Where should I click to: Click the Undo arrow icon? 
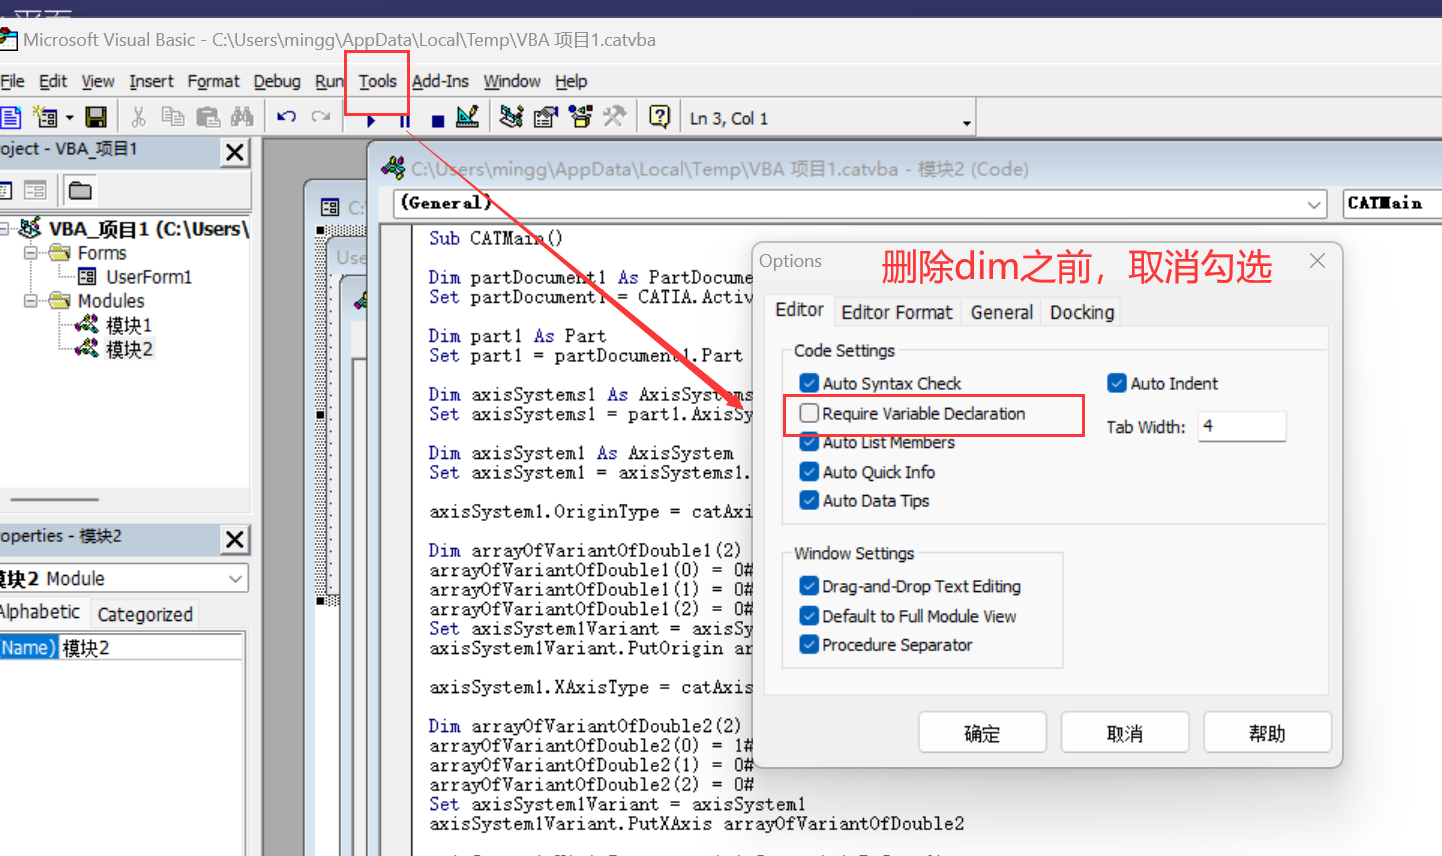pos(287,117)
